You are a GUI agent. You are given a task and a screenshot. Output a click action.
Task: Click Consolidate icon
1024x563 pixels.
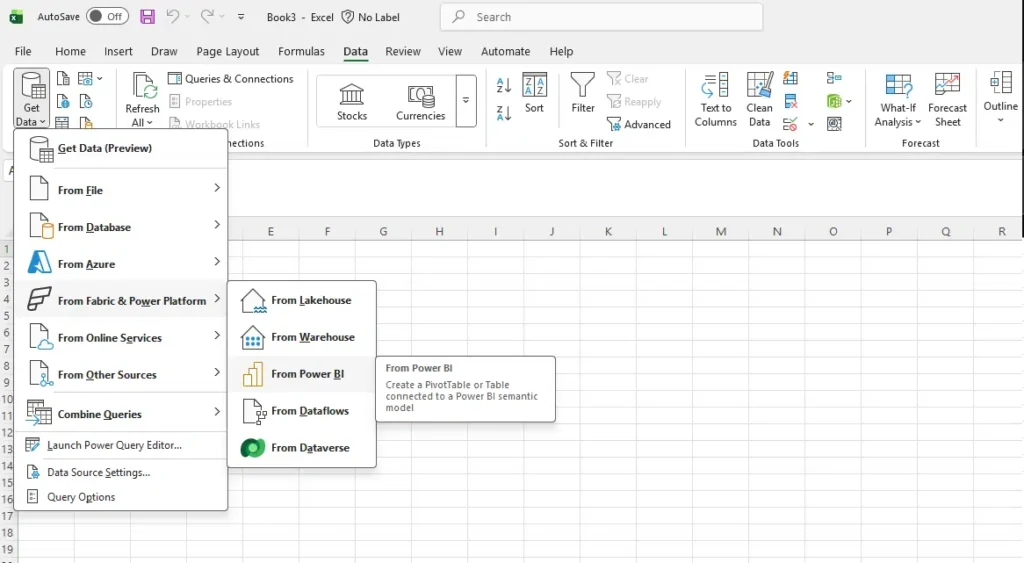(834, 79)
